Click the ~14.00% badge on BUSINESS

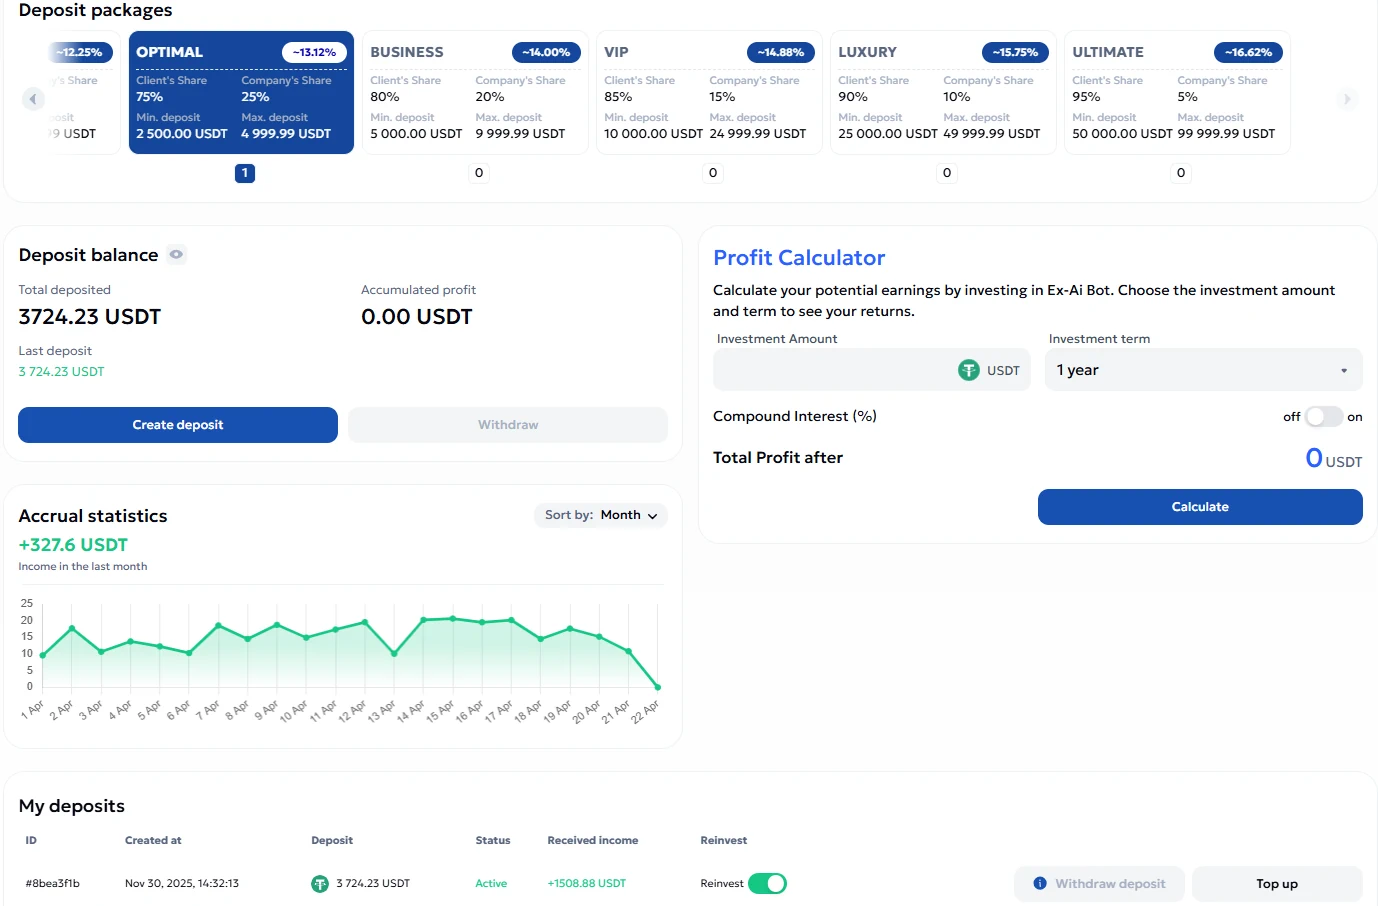pyautogui.click(x=546, y=52)
